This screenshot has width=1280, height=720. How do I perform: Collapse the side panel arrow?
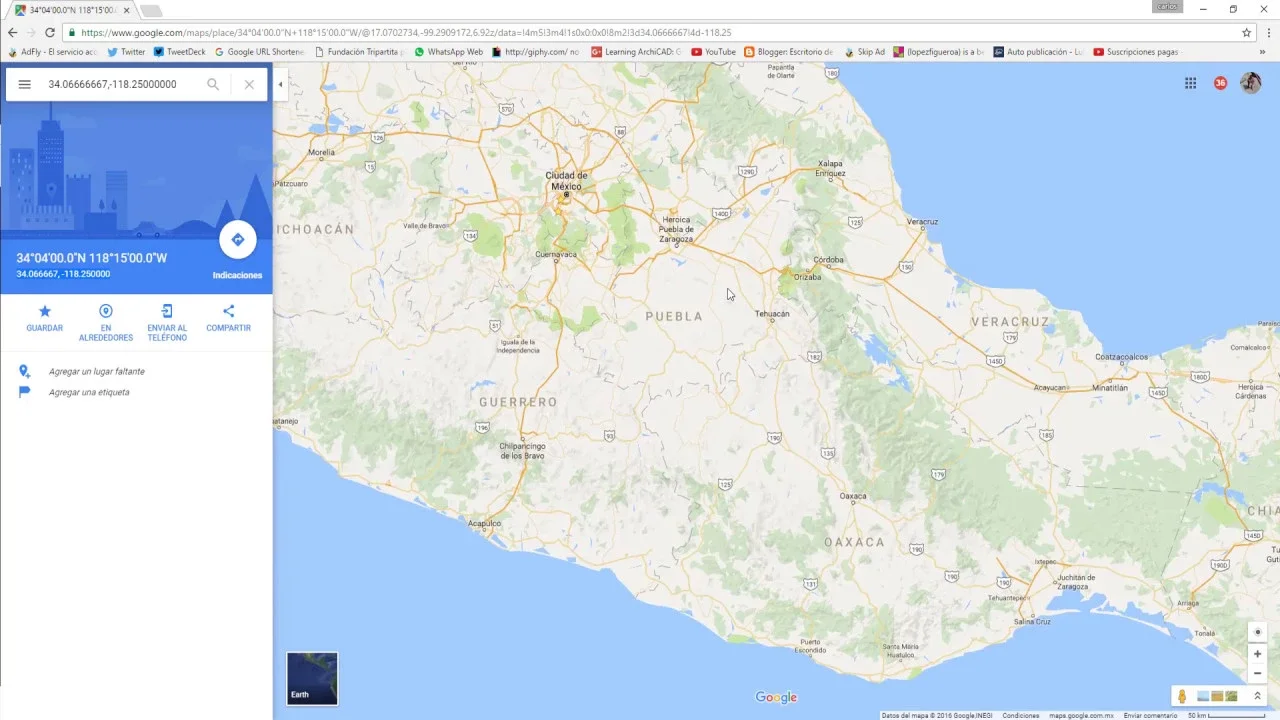tap(280, 85)
